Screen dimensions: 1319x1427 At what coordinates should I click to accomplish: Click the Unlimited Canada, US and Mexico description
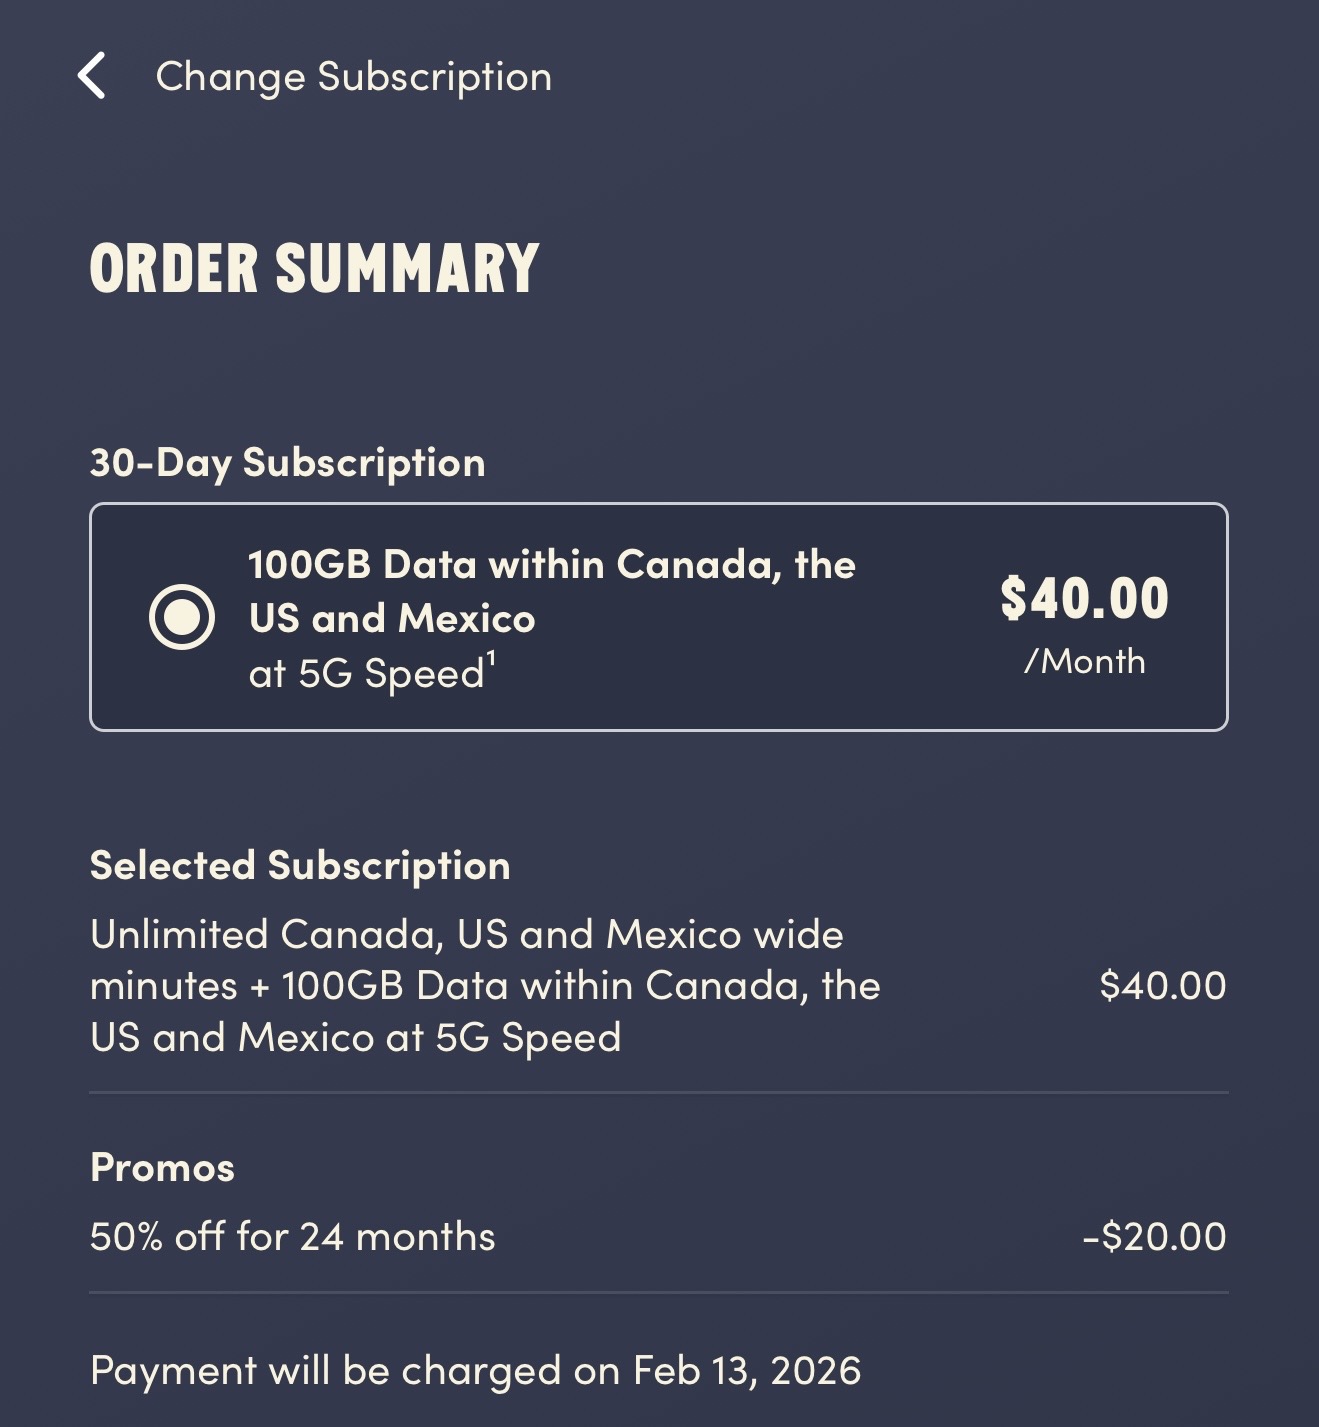466,935
